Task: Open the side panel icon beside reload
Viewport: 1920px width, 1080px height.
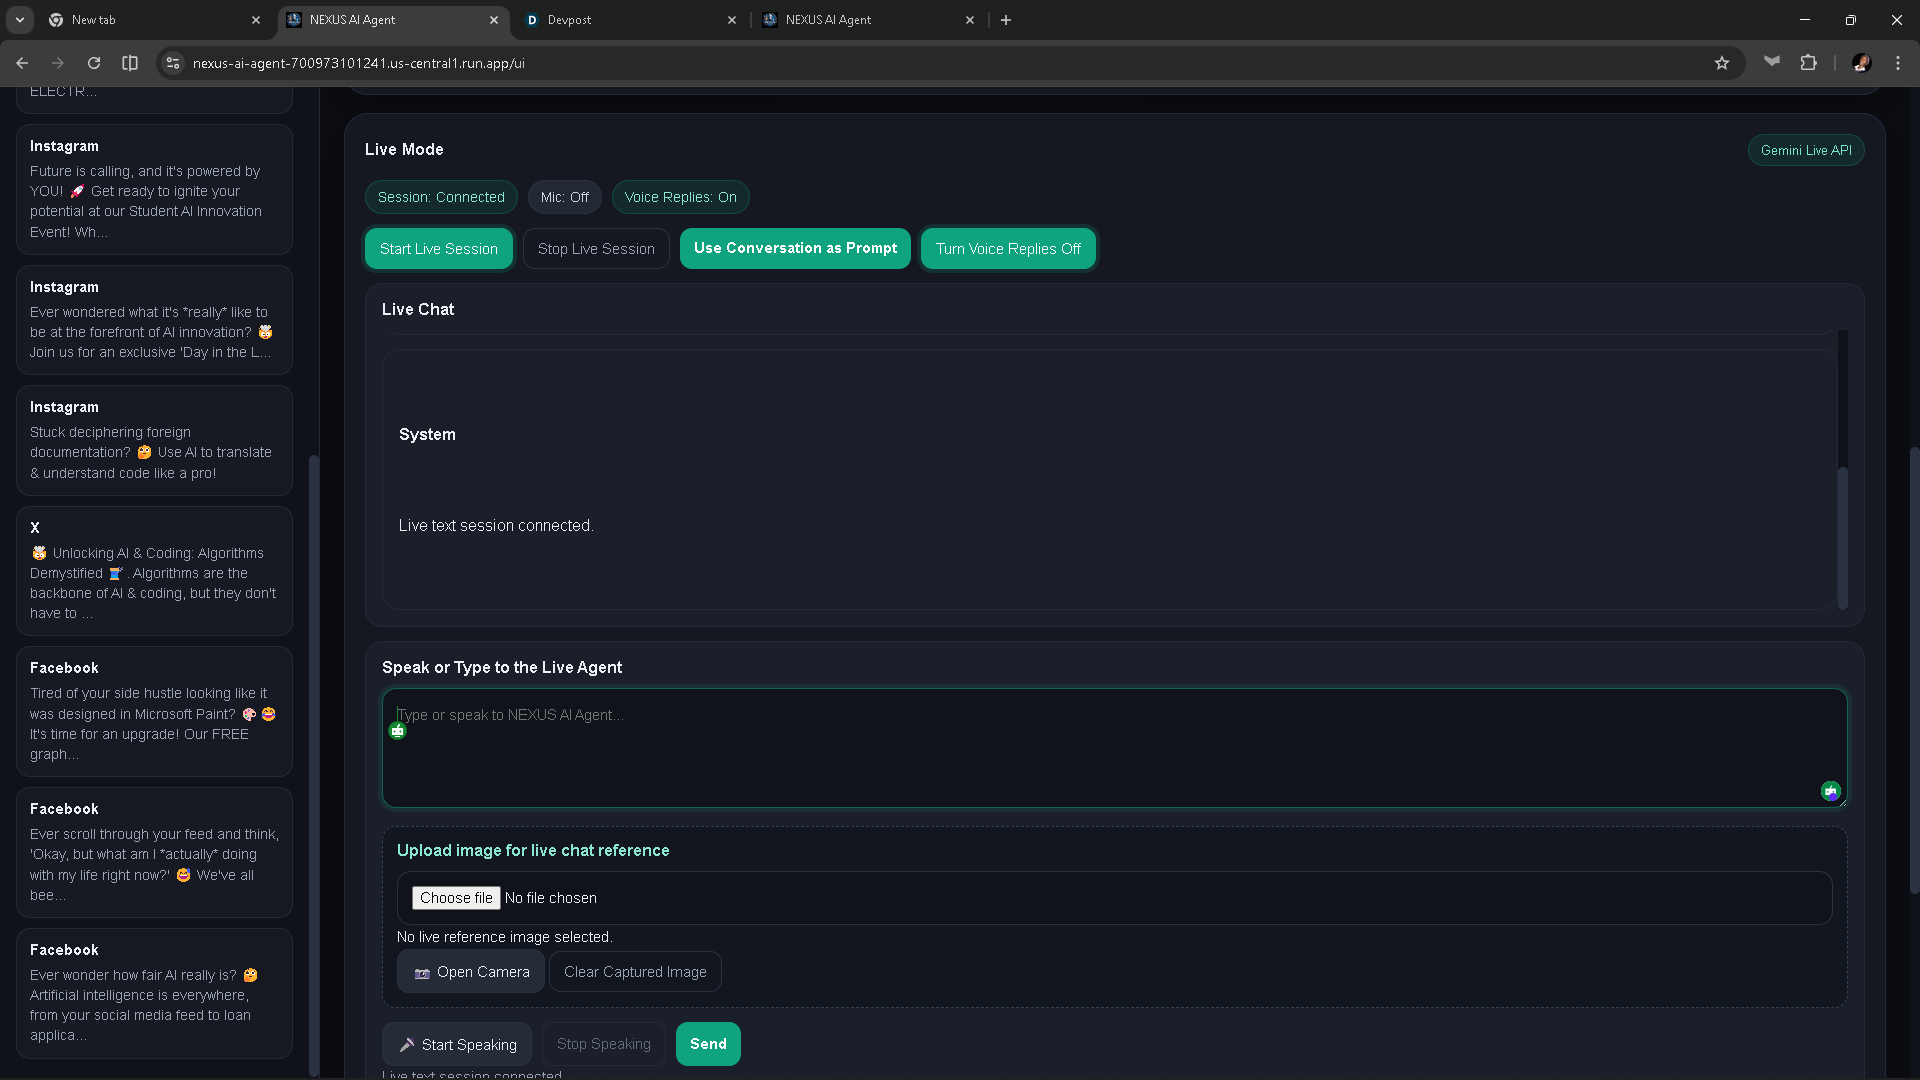Action: click(x=130, y=63)
